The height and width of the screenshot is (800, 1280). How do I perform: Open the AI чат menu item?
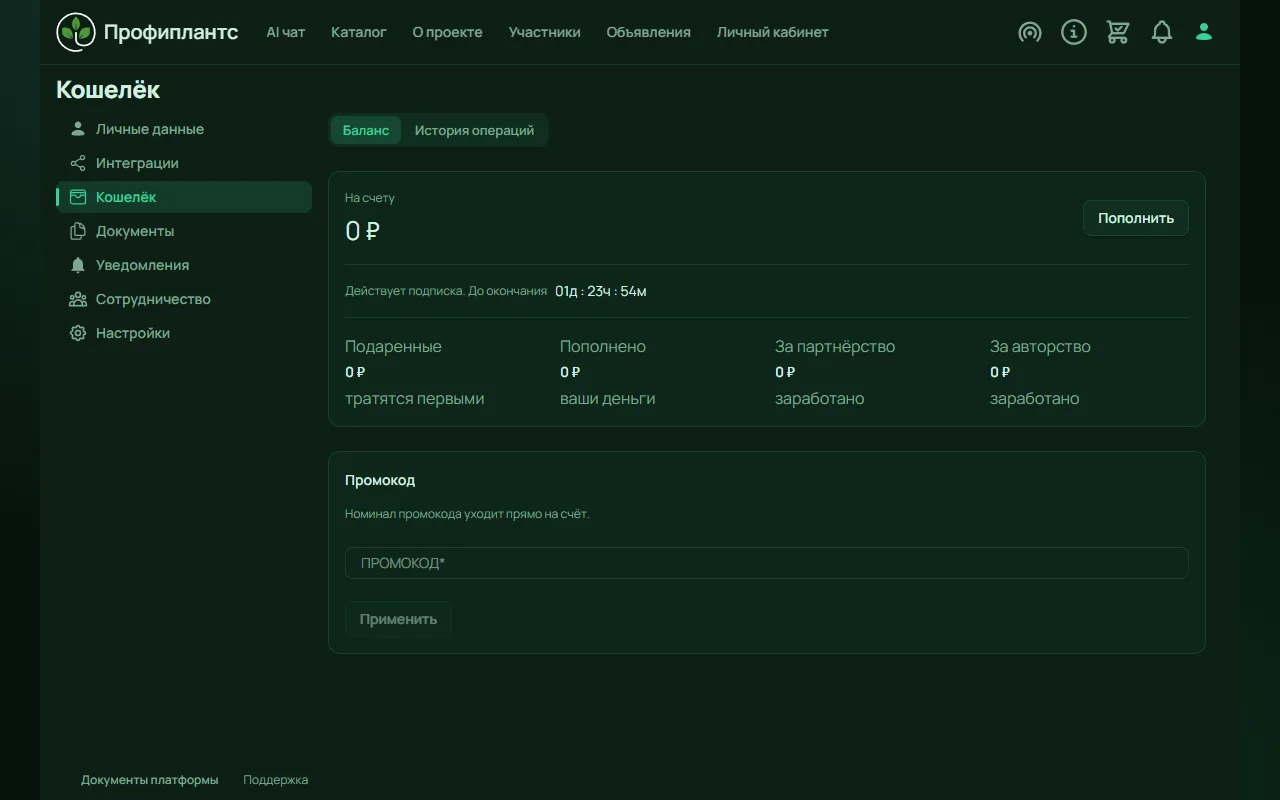click(x=286, y=32)
